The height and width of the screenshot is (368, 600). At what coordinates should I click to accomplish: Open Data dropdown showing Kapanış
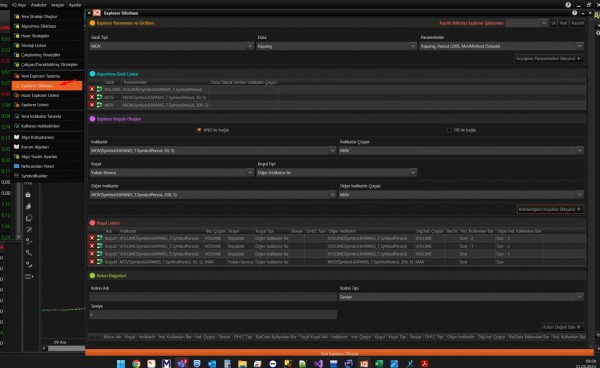click(336, 46)
